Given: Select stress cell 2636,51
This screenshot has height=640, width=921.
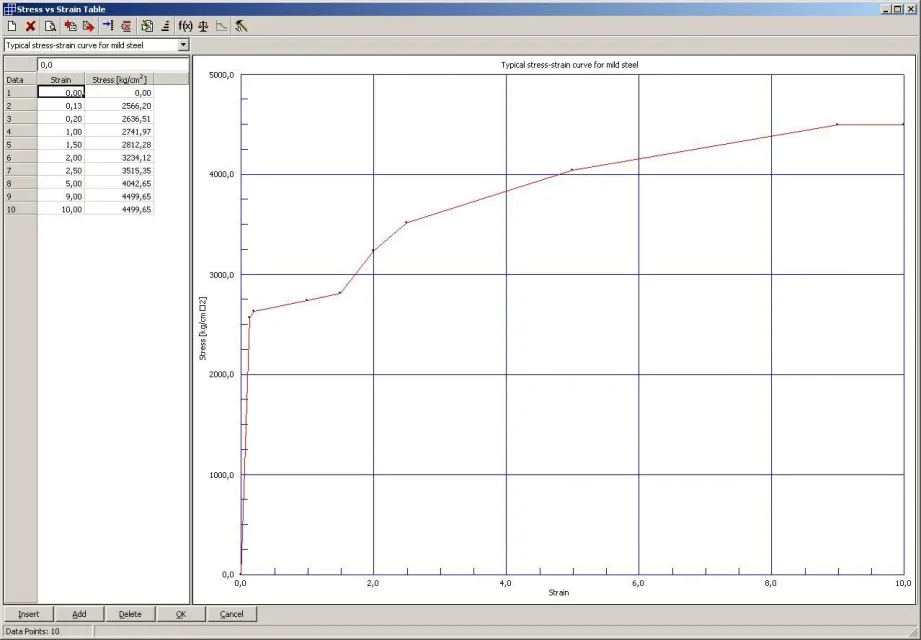Looking at the screenshot, I should click(x=119, y=119).
